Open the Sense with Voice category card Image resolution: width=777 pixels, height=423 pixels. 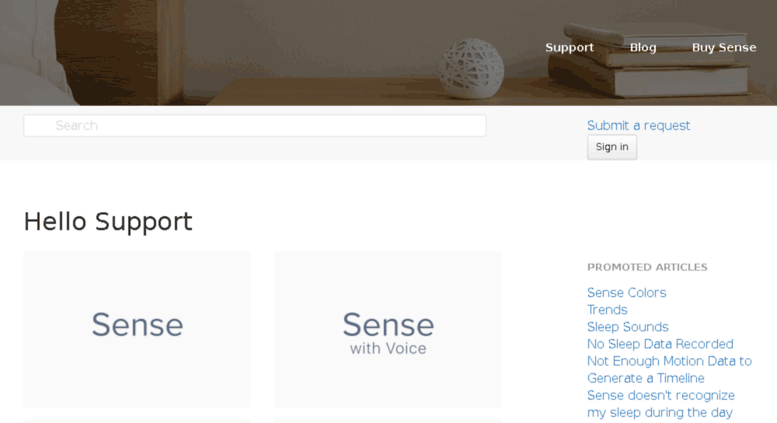[x=388, y=329]
